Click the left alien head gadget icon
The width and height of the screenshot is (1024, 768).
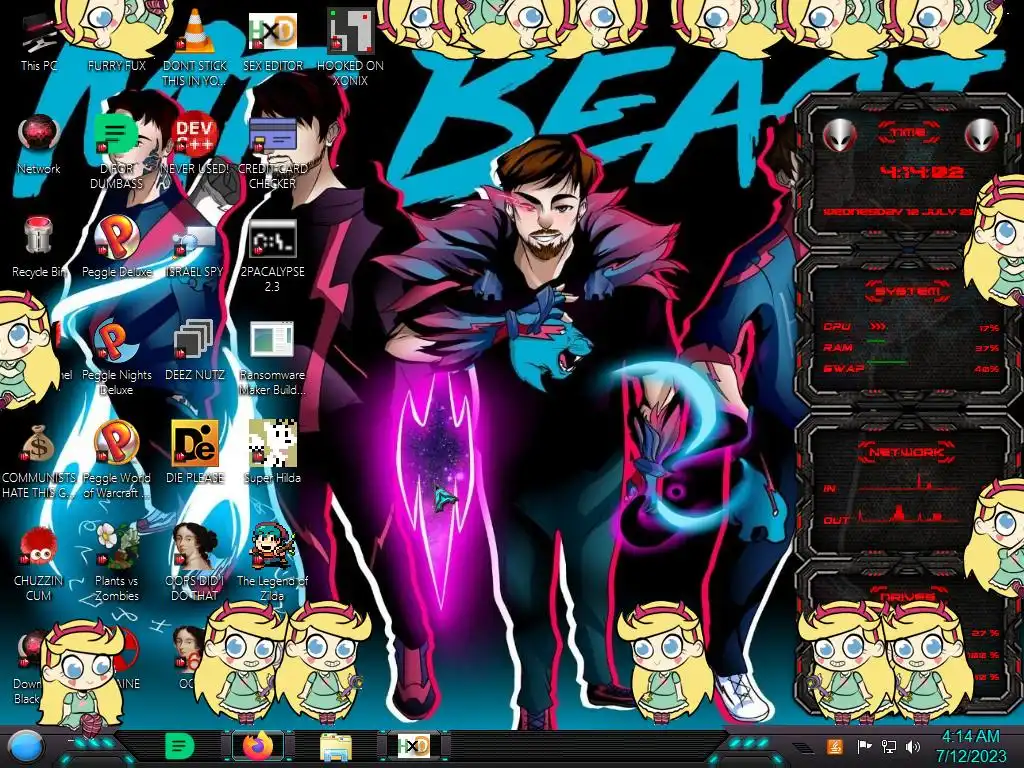coord(839,135)
